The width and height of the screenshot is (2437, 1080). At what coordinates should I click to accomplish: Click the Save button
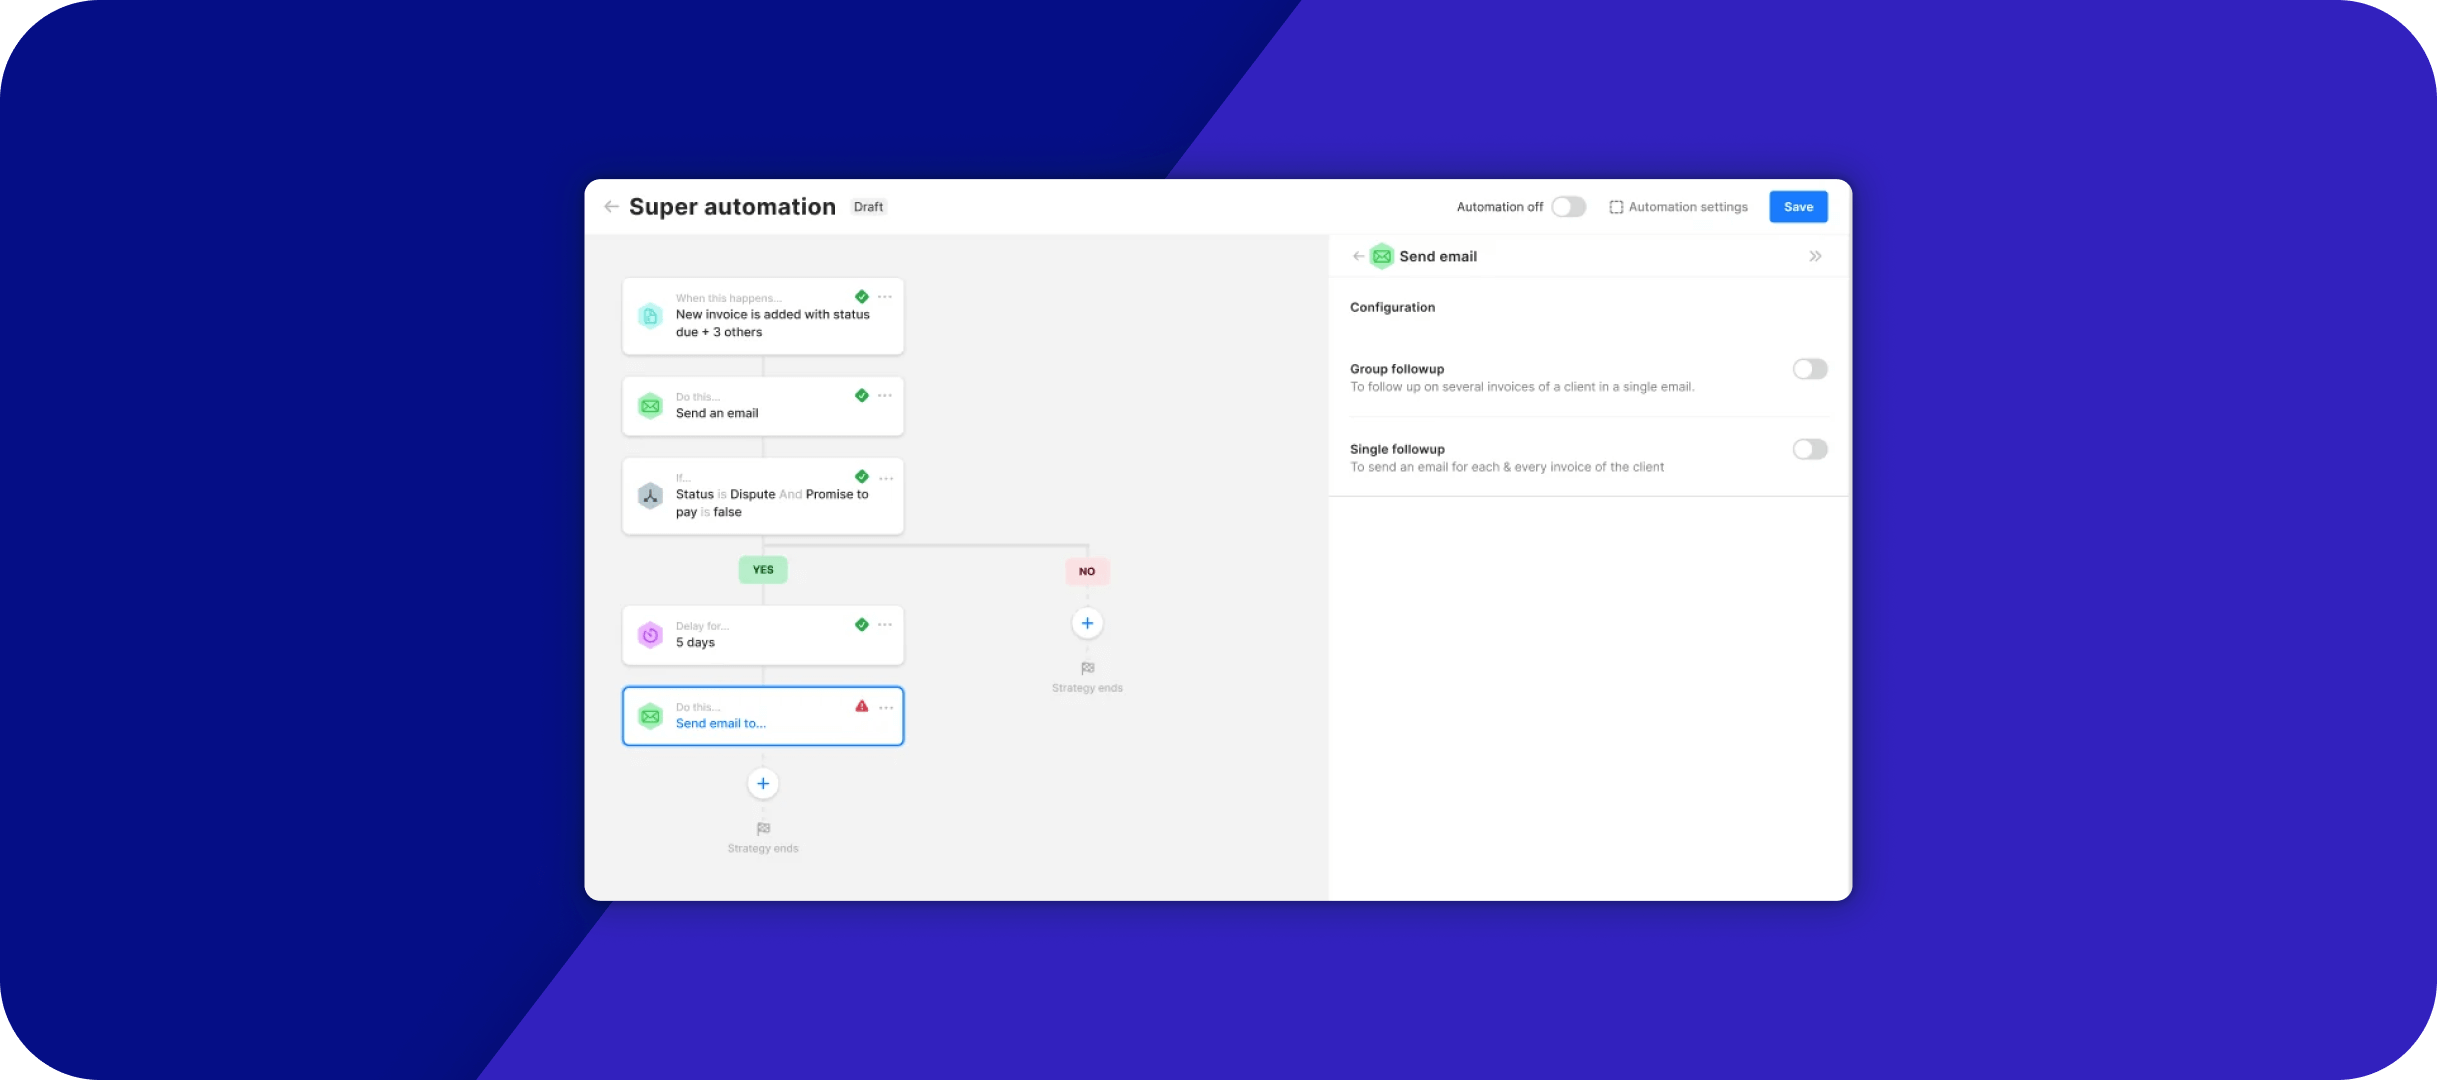click(x=1798, y=207)
